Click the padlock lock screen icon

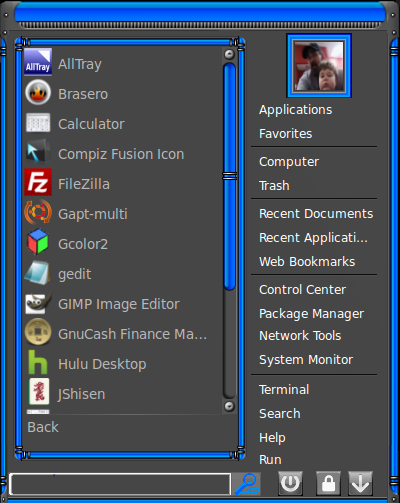(x=328, y=483)
